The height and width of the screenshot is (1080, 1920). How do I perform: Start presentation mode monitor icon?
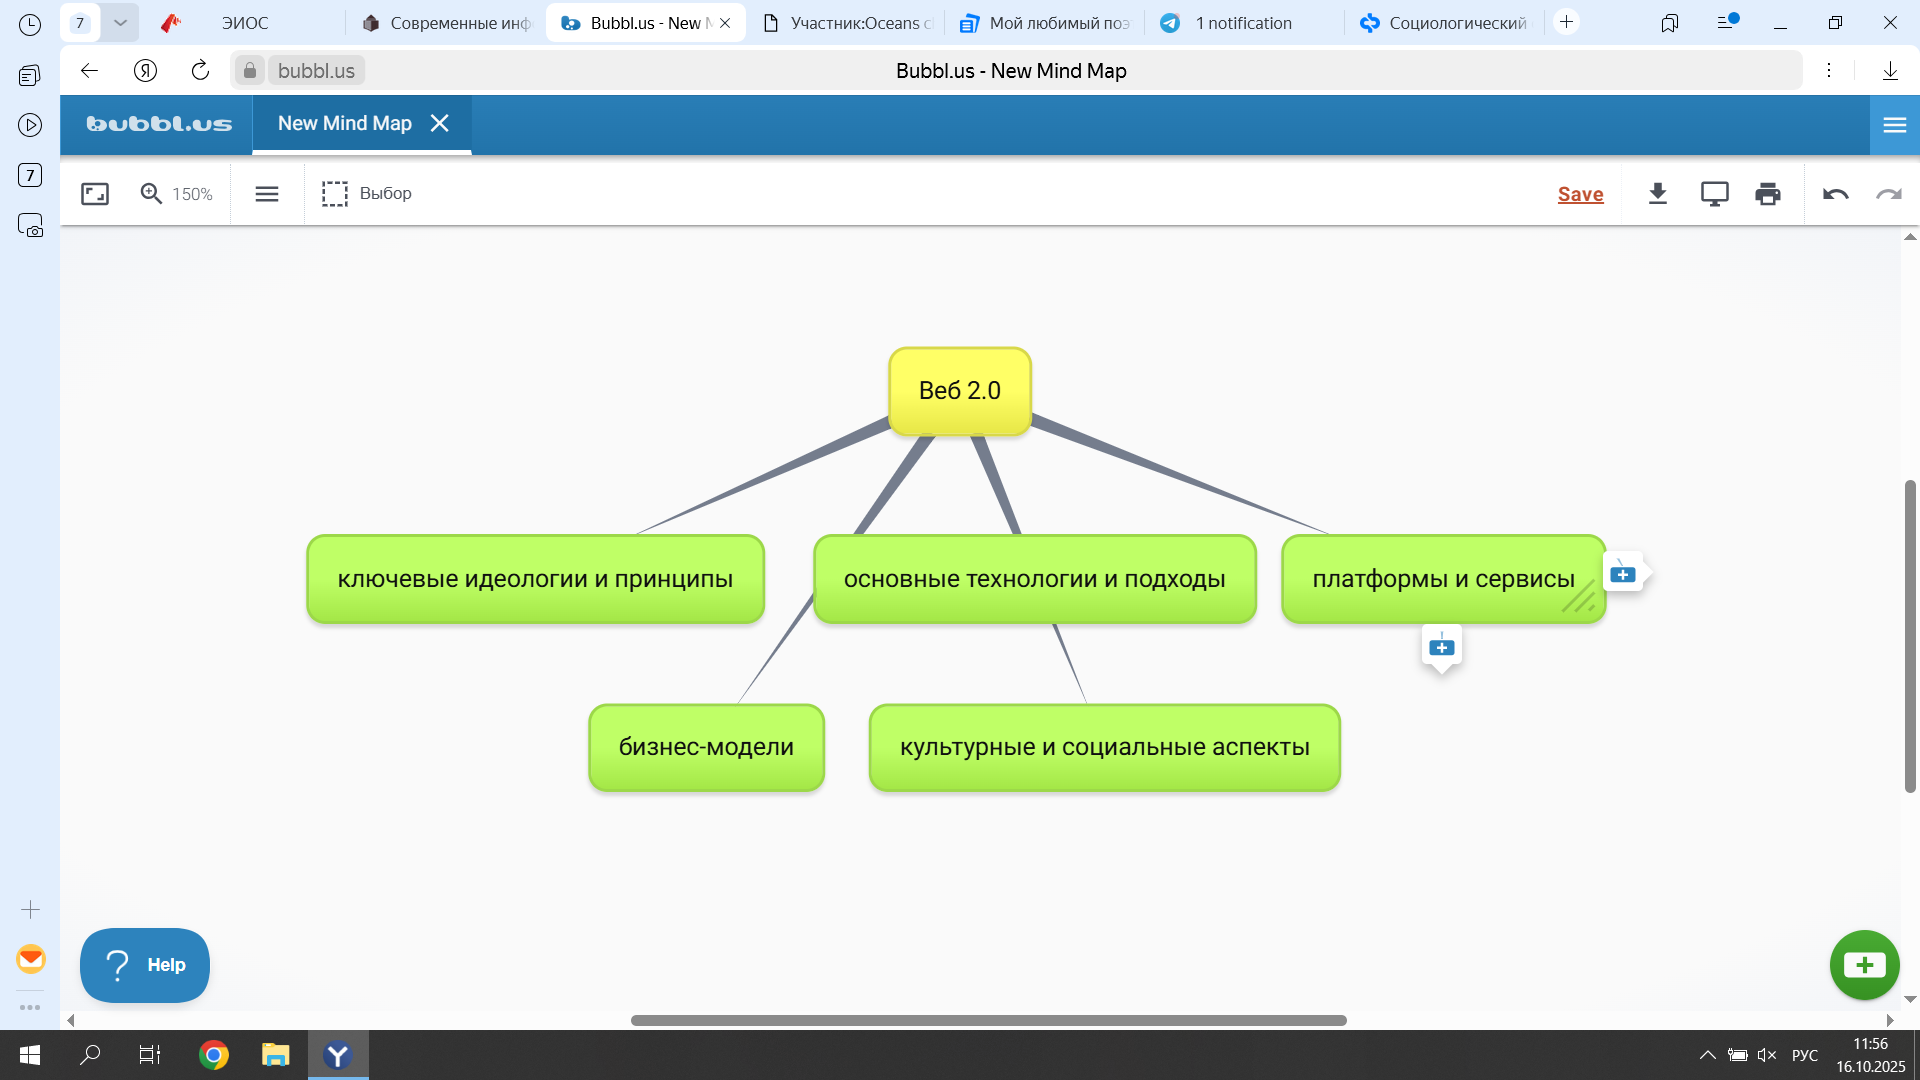(x=1714, y=194)
